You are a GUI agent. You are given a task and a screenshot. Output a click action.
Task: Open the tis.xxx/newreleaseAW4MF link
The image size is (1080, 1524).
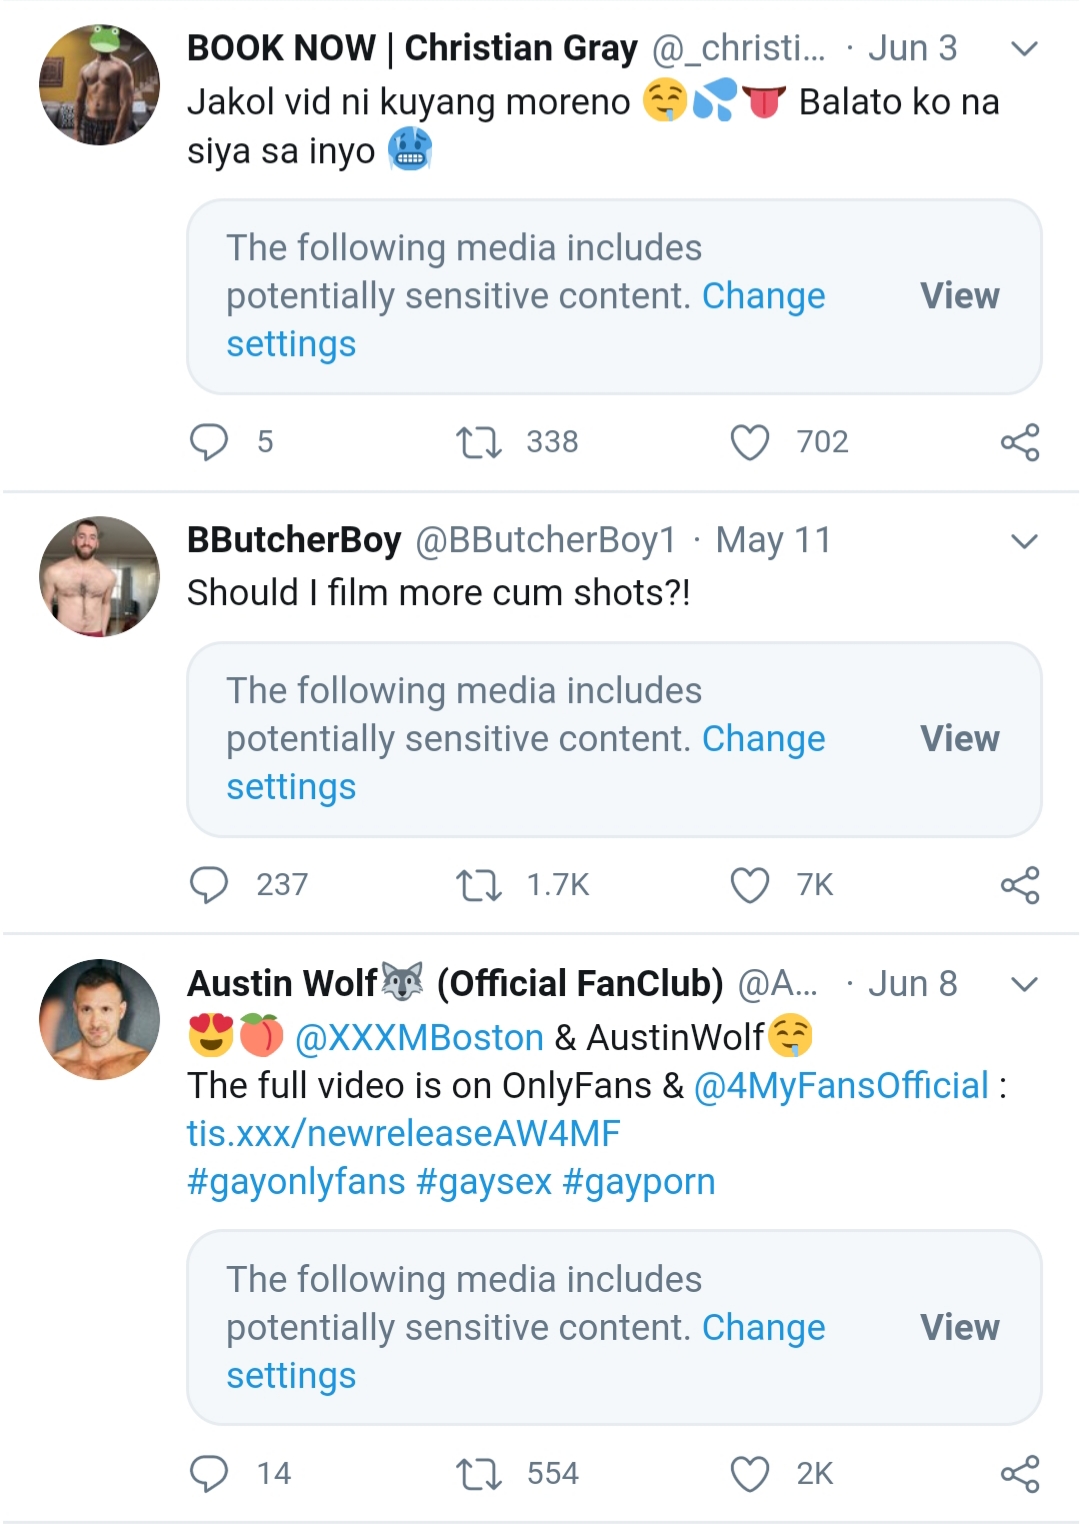[x=404, y=1134]
